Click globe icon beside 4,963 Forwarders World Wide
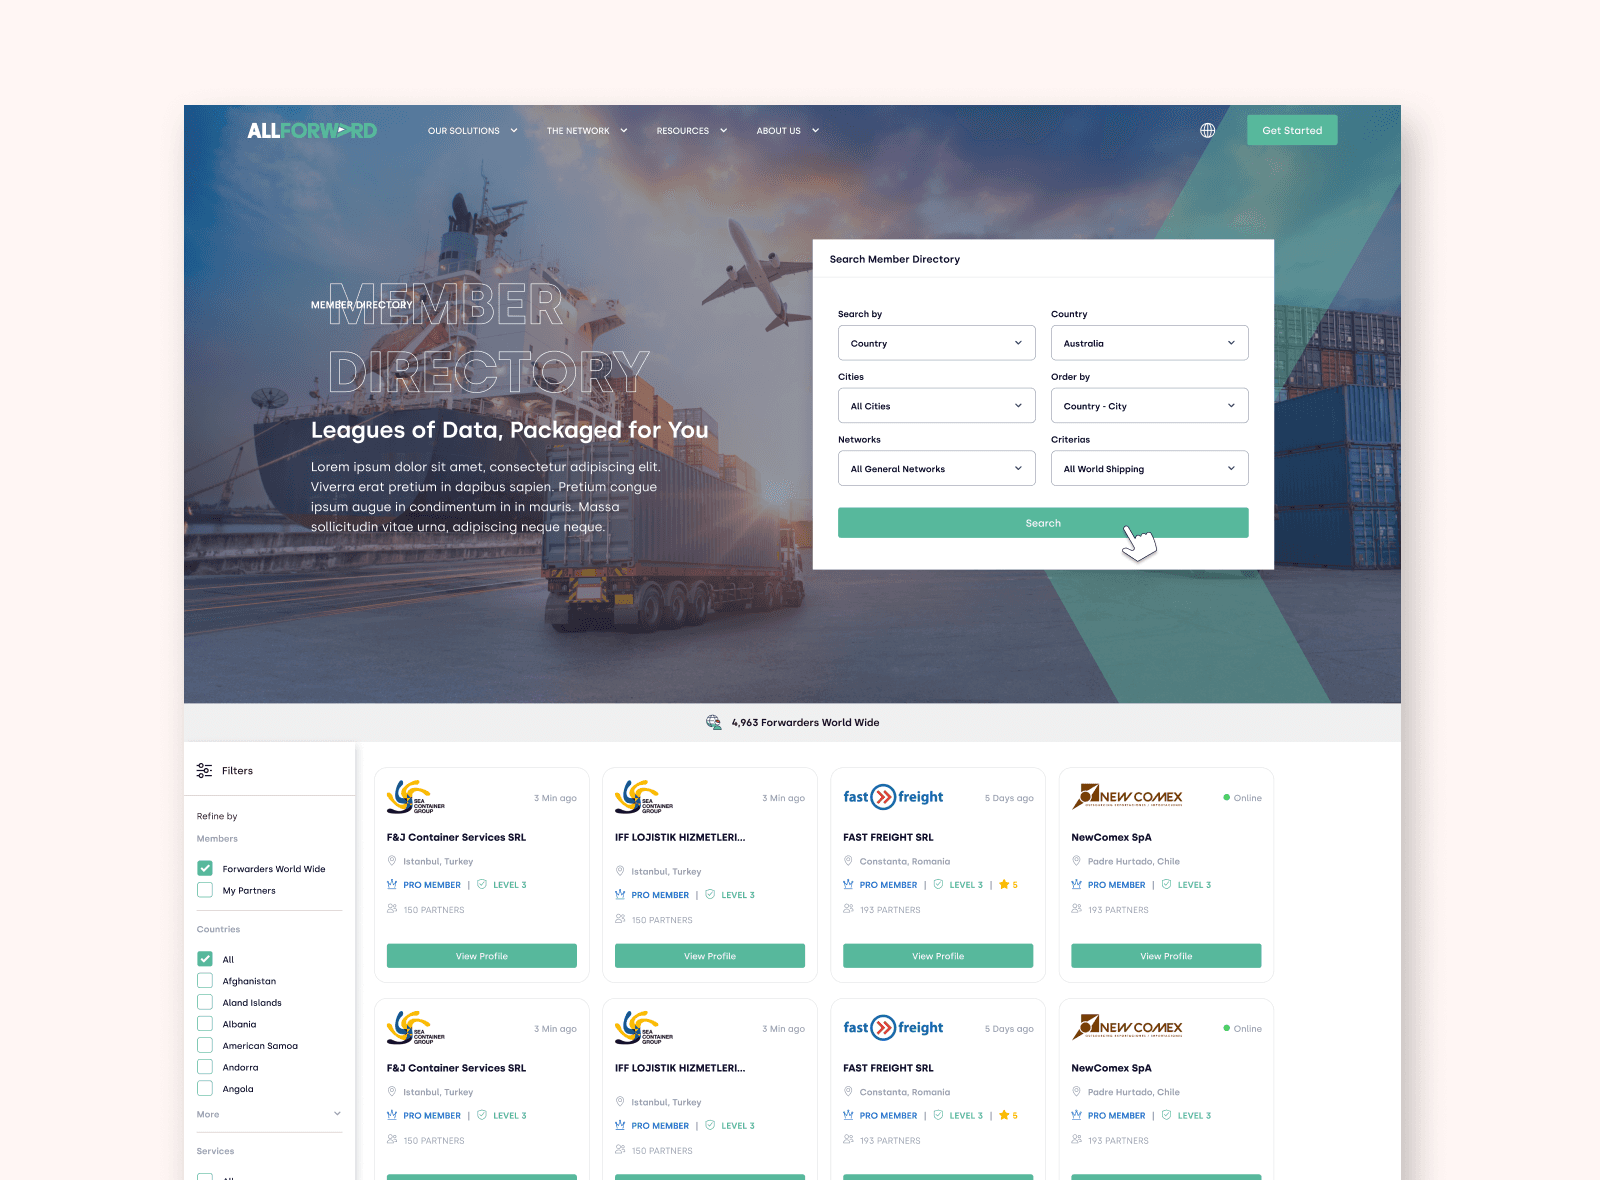 tap(714, 722)
